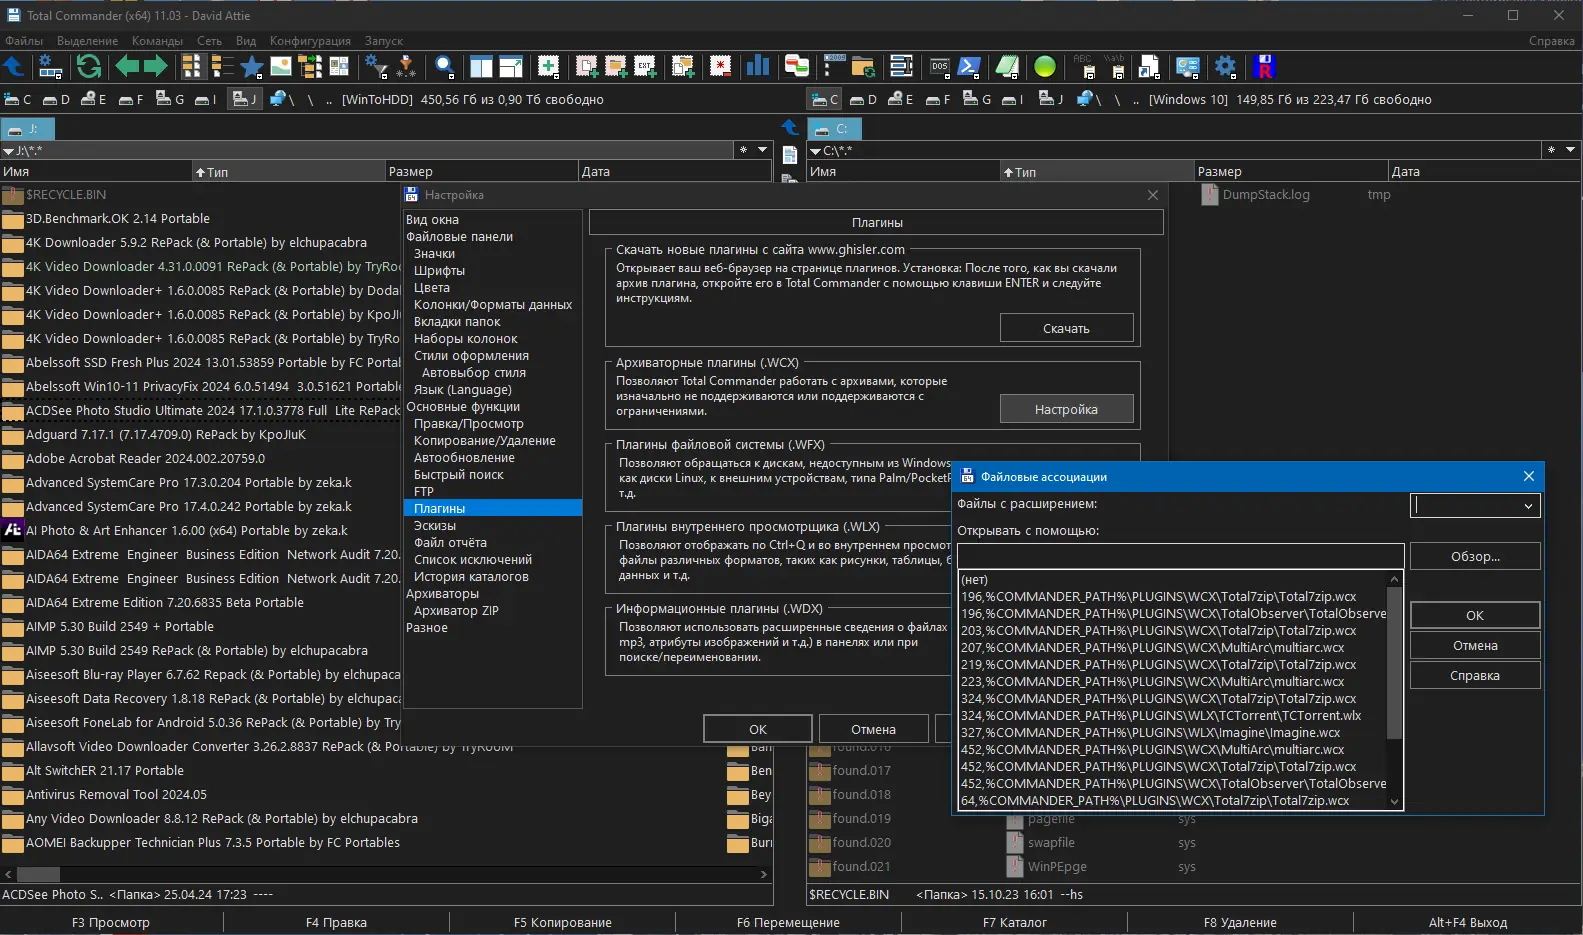1583x935 pixels.
Task: Go back with the green left arrow
Action: [127, 67]
